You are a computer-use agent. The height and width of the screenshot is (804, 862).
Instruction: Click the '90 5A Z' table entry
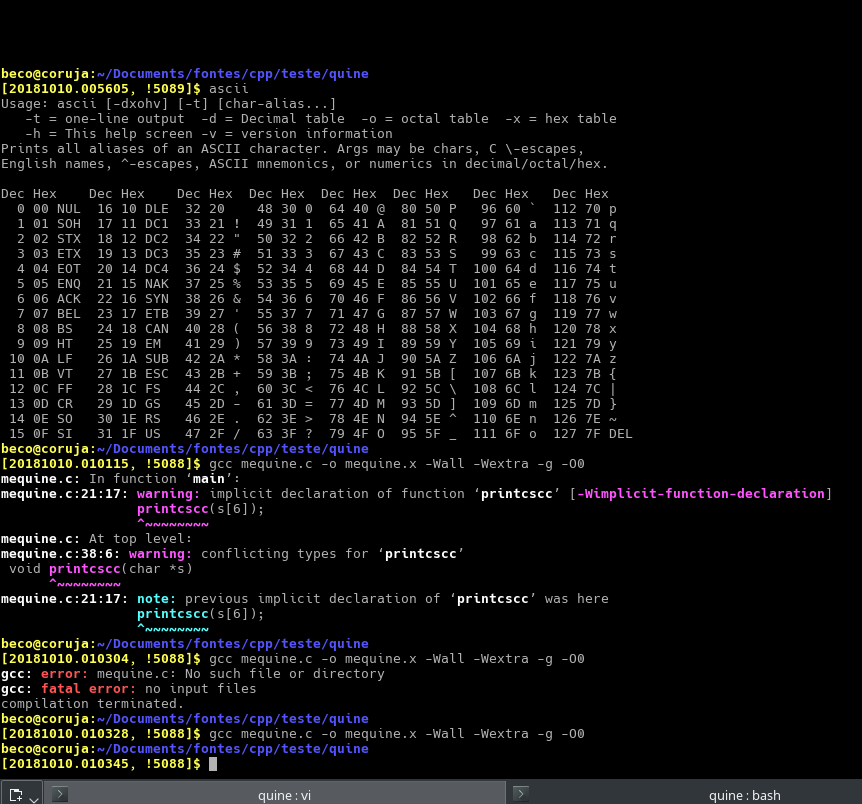pyautogui.click(x=429, y=359)
